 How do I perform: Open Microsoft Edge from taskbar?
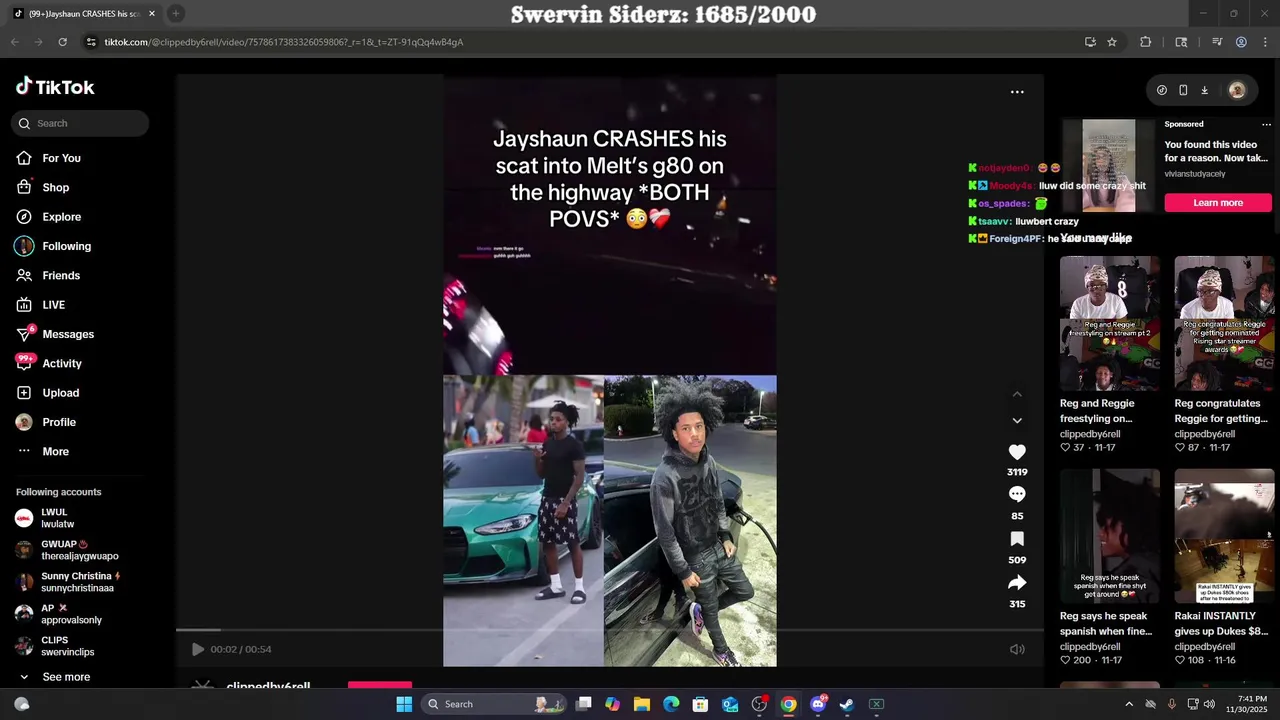pos(671,704)
